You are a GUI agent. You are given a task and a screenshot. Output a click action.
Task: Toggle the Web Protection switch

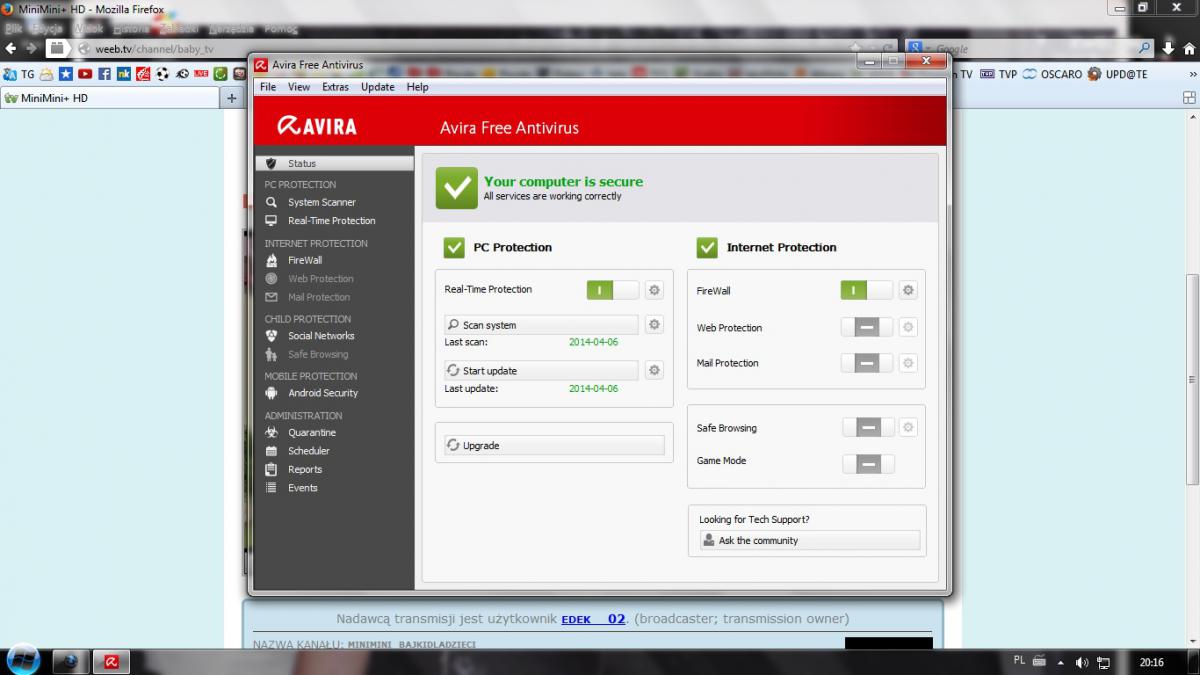867,327
